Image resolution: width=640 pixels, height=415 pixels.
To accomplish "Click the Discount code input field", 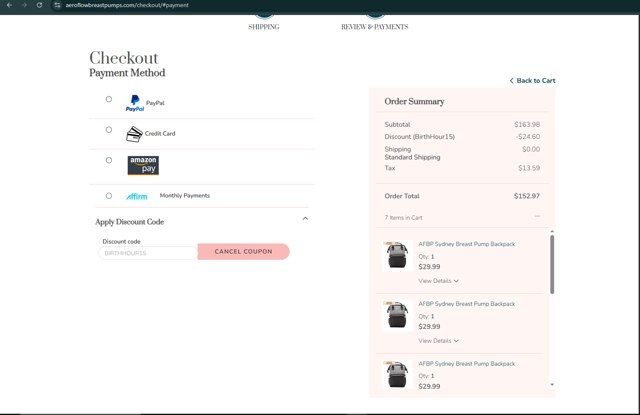I will click(148, 253).
